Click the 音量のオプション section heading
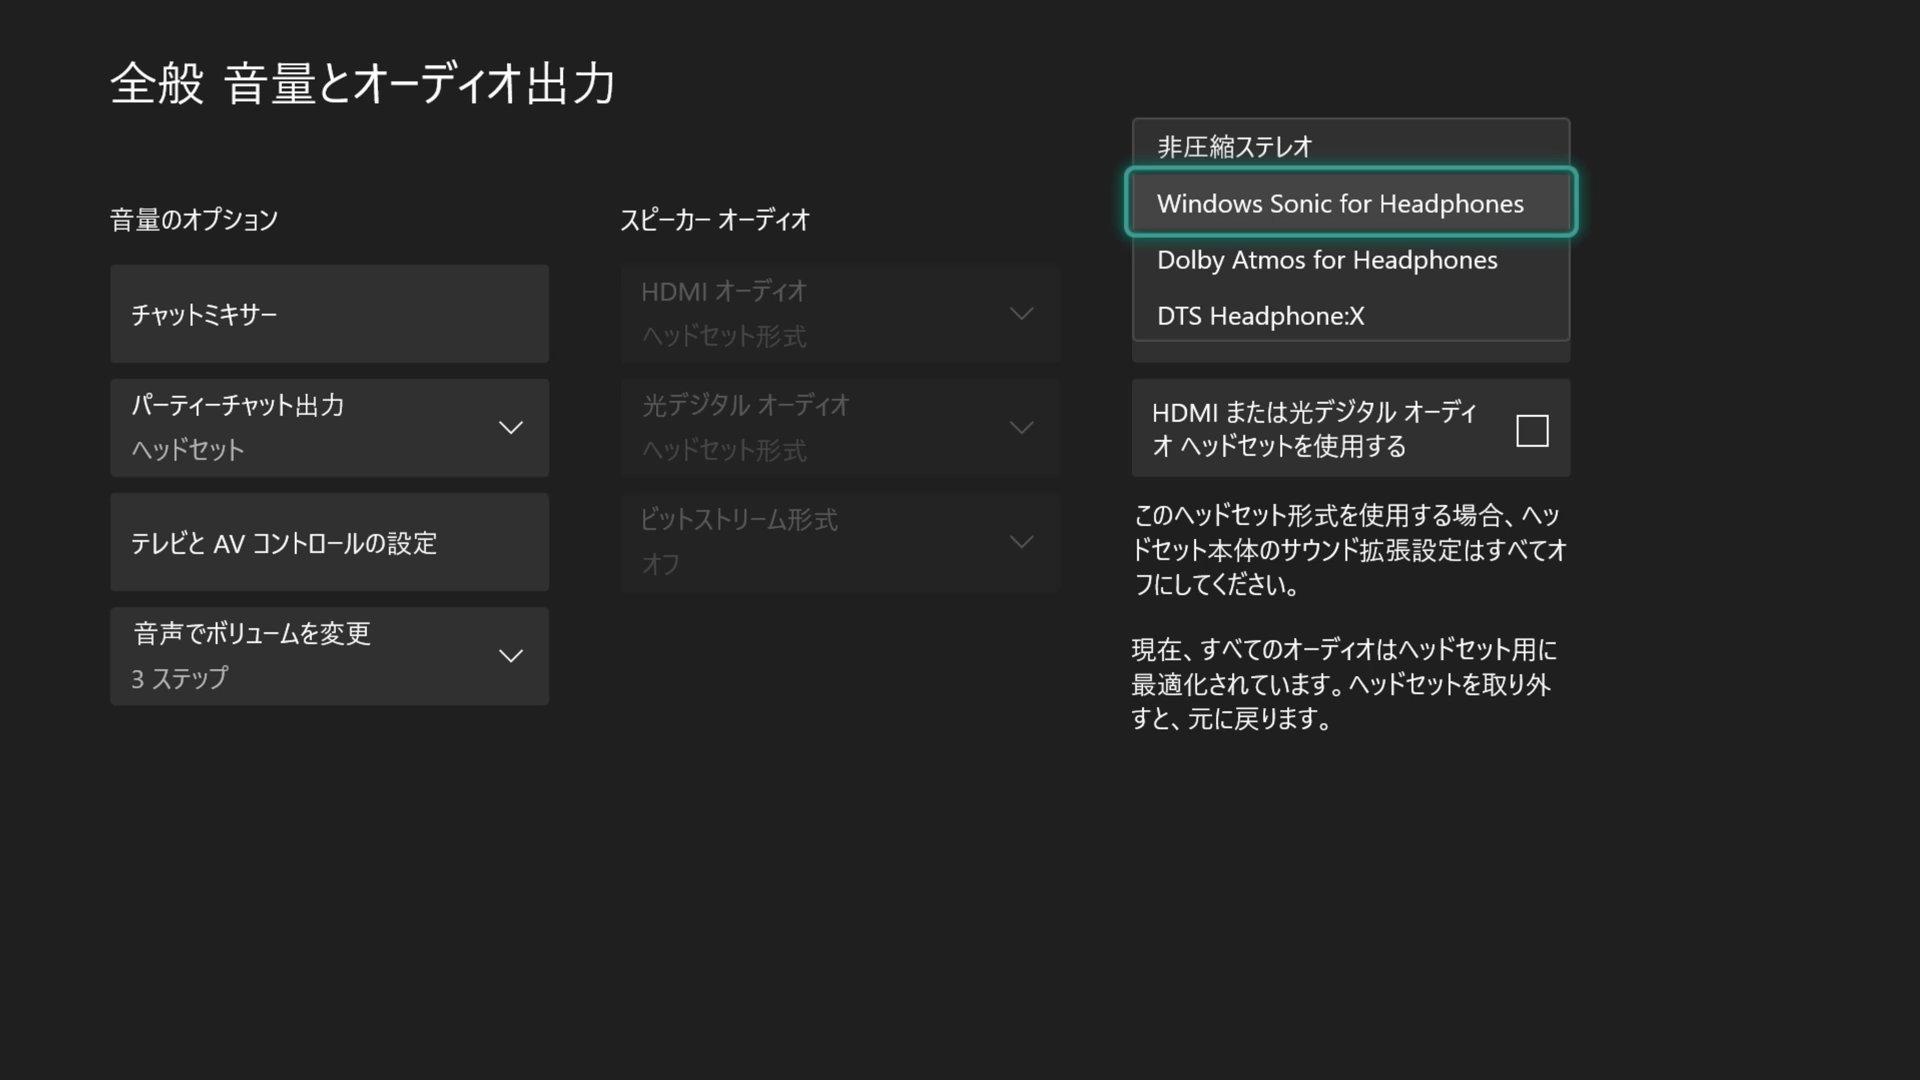This screenshot has height=1080, width=1920. tap(194, 220)
